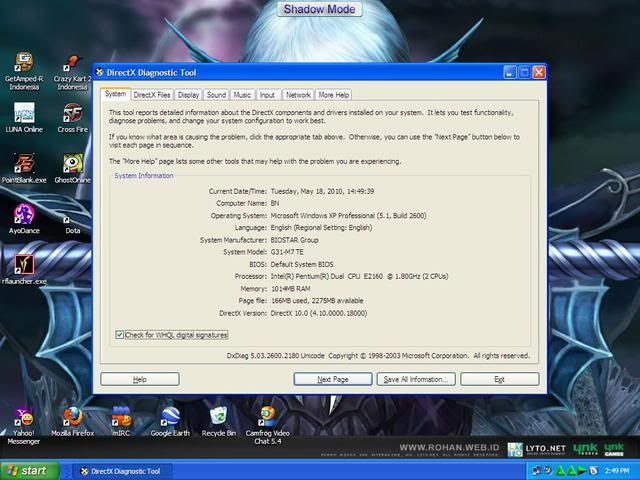Image resolution: width=640 pixels, height=480 pixels.
Task: Click Save All Information button
Action: point(416,379)
